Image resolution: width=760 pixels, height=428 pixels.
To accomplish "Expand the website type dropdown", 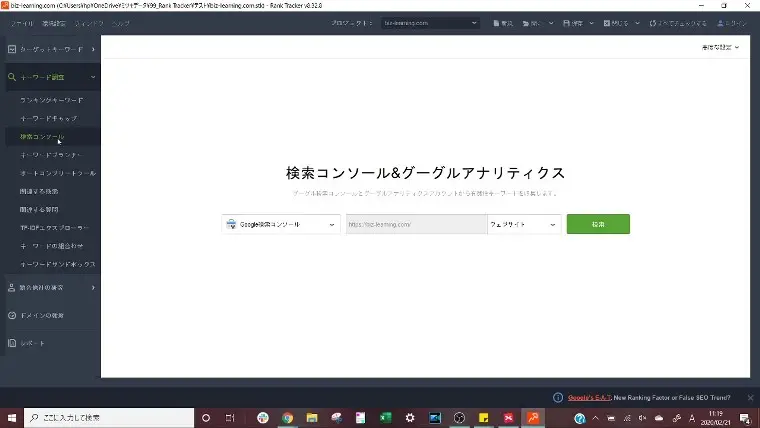I will [524, 225].
